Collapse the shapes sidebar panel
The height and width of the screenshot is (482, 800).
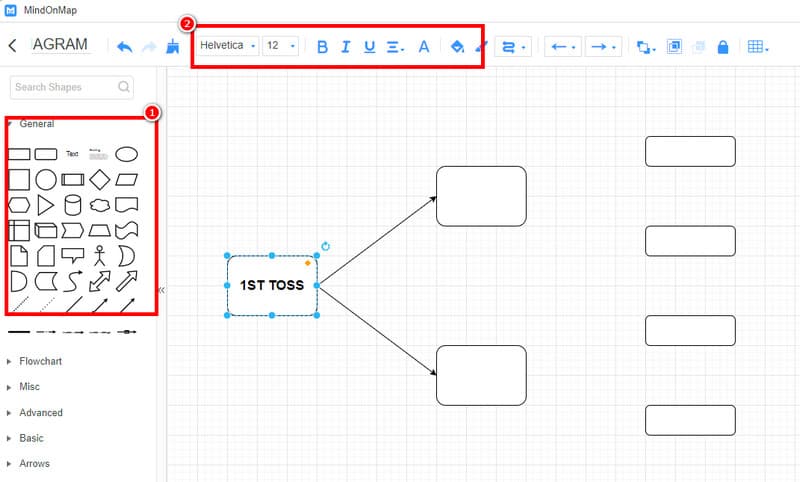161,290
